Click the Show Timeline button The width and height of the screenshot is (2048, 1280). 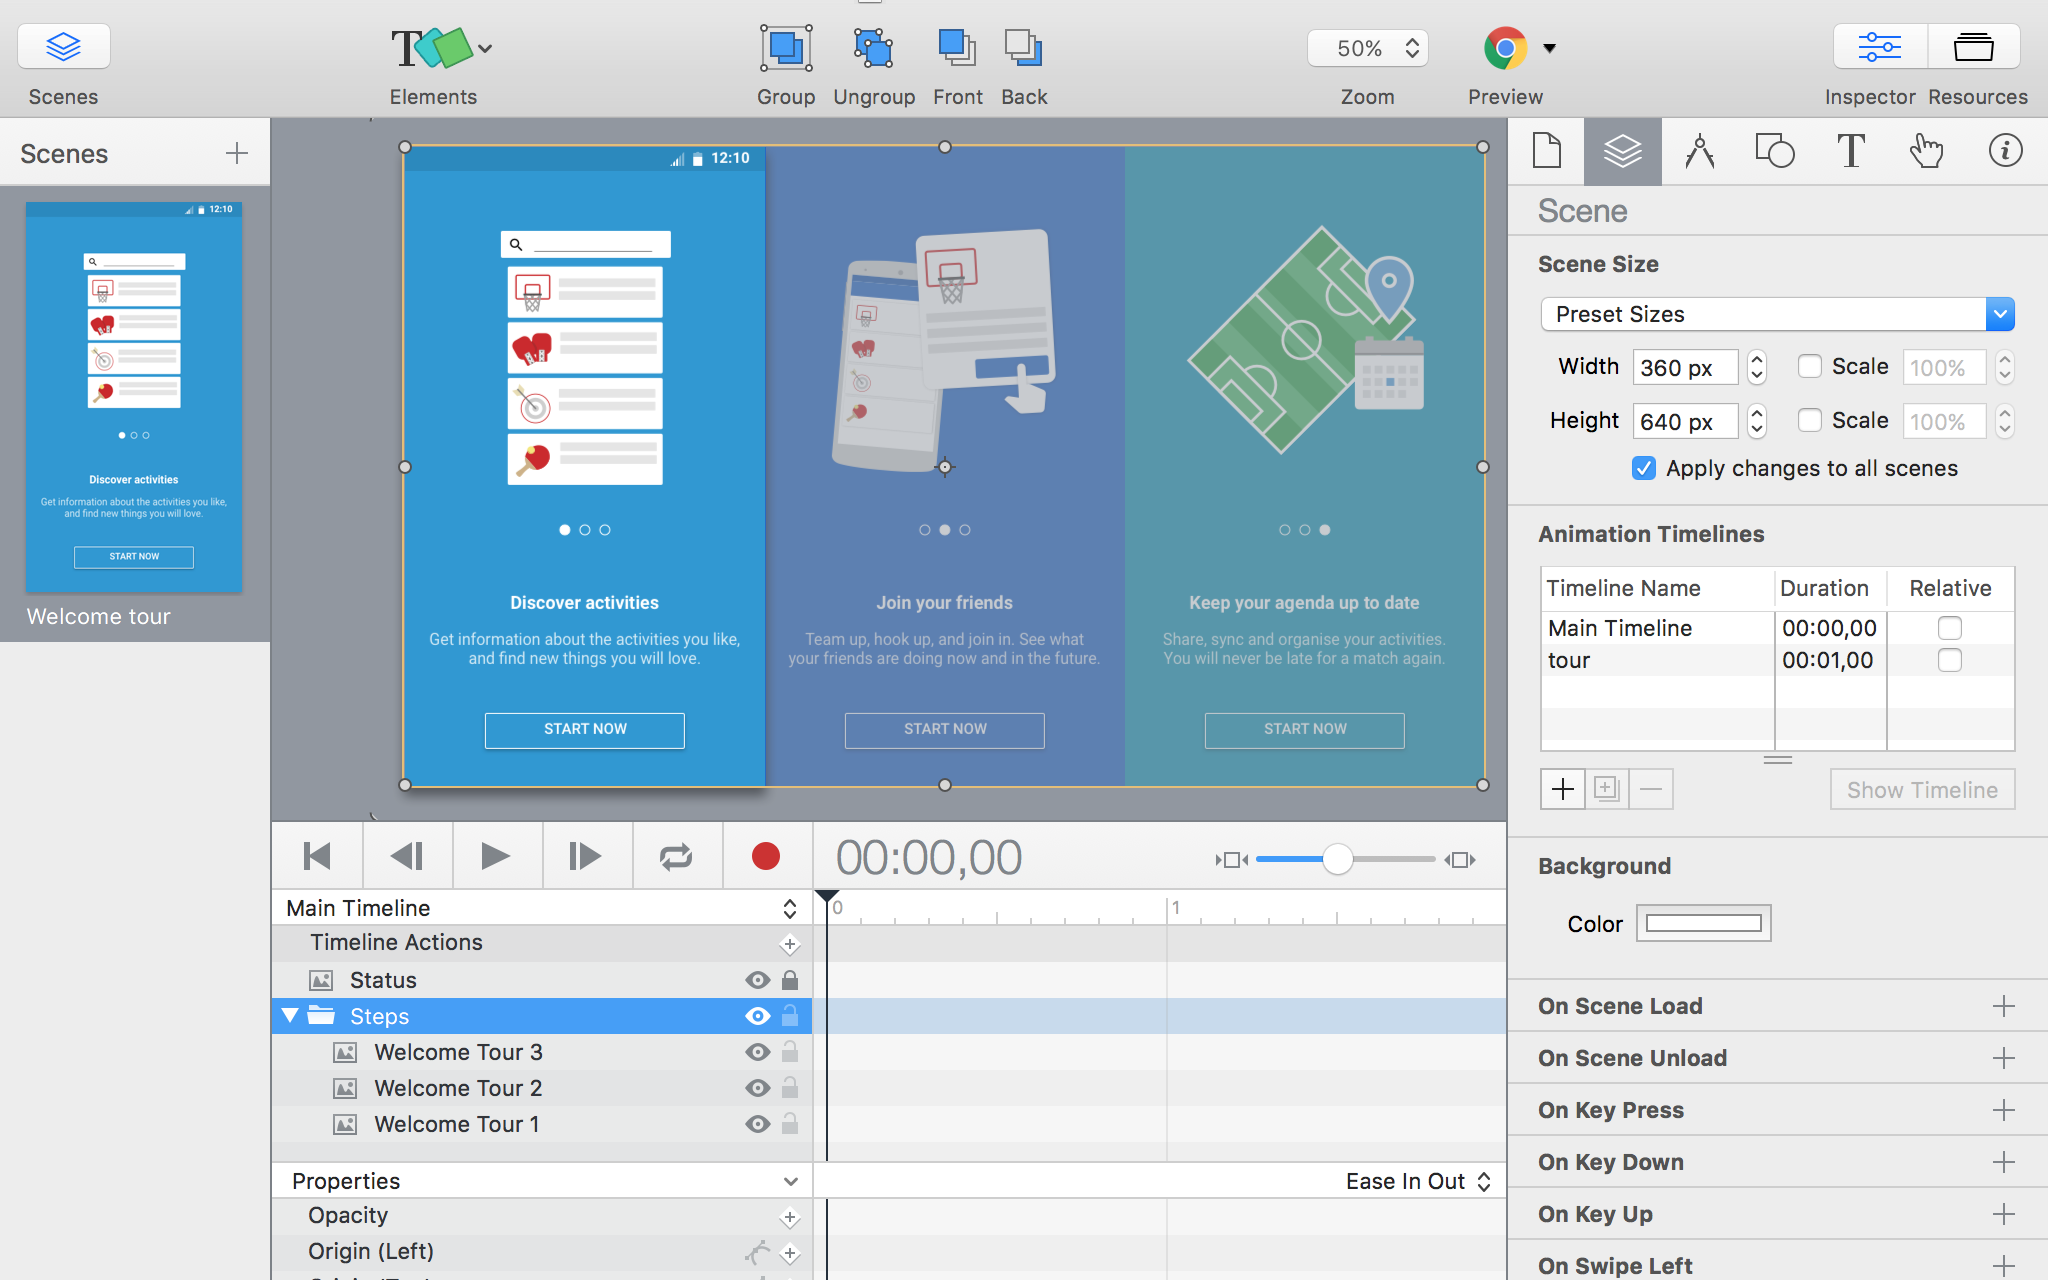1921,790
